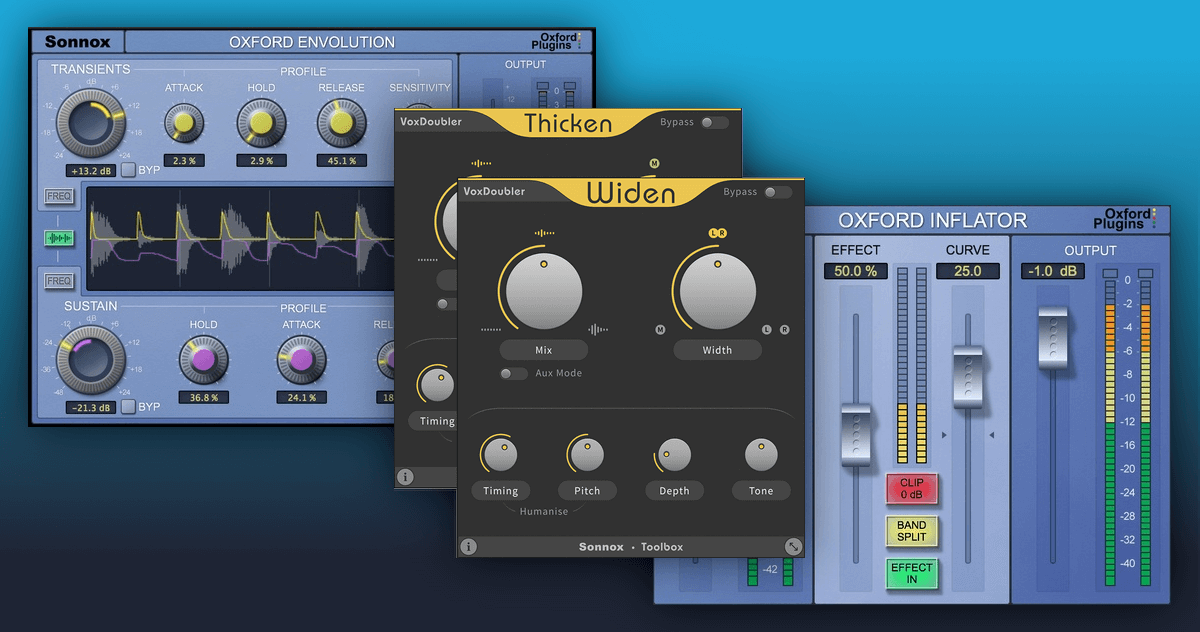Click the green waveform display button in Envolution
The width and height of the screenshot is (1200, 632).
pos(60,238)
